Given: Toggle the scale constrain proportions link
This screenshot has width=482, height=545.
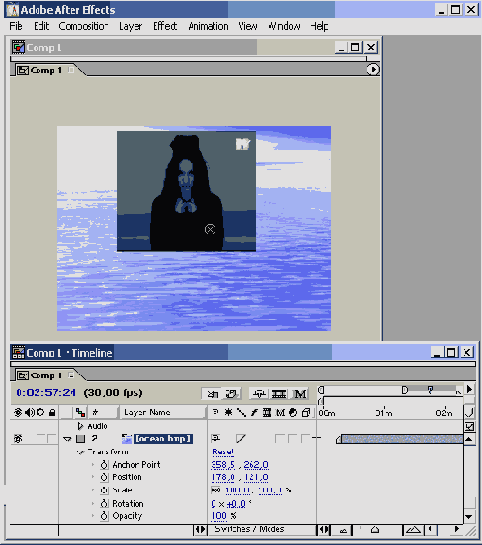Looking at the screenshot, I should [x=215, y=490].
